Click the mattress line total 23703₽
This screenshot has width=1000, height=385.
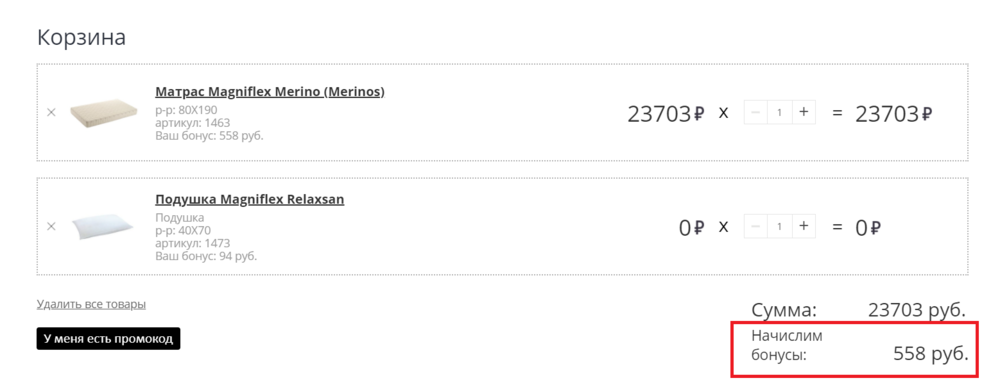coord(894,114)
